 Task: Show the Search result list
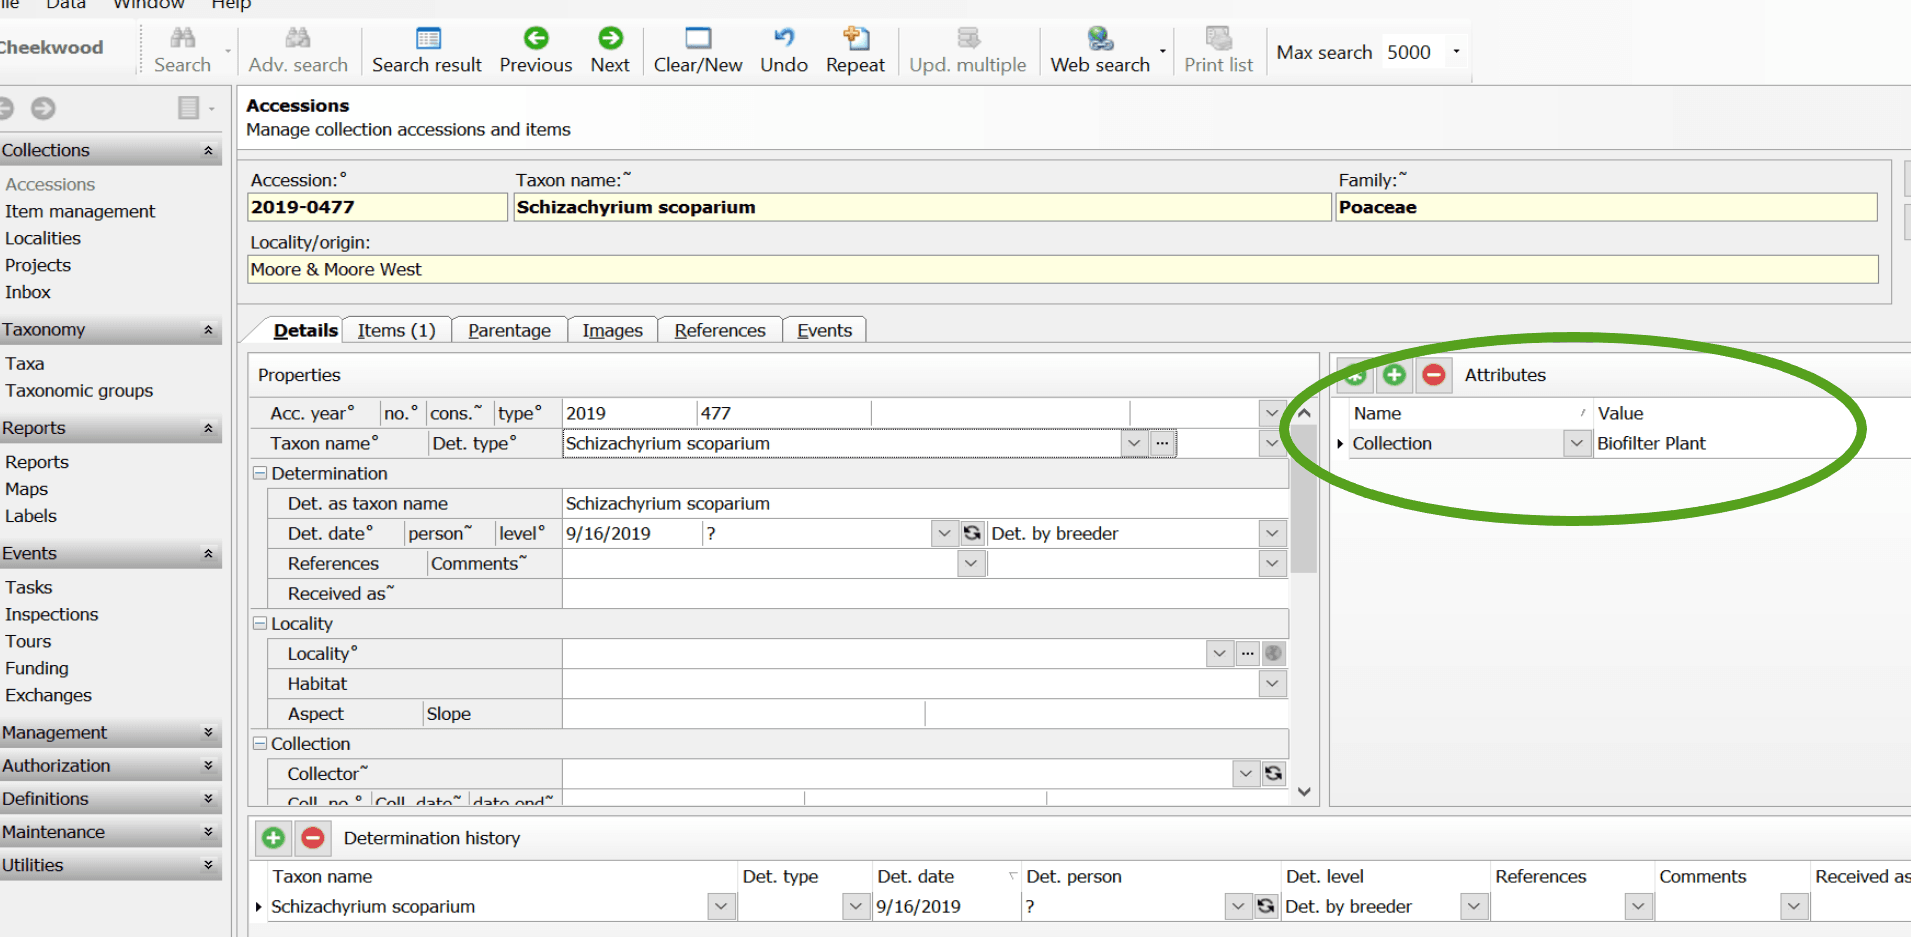tap(427, 50)
